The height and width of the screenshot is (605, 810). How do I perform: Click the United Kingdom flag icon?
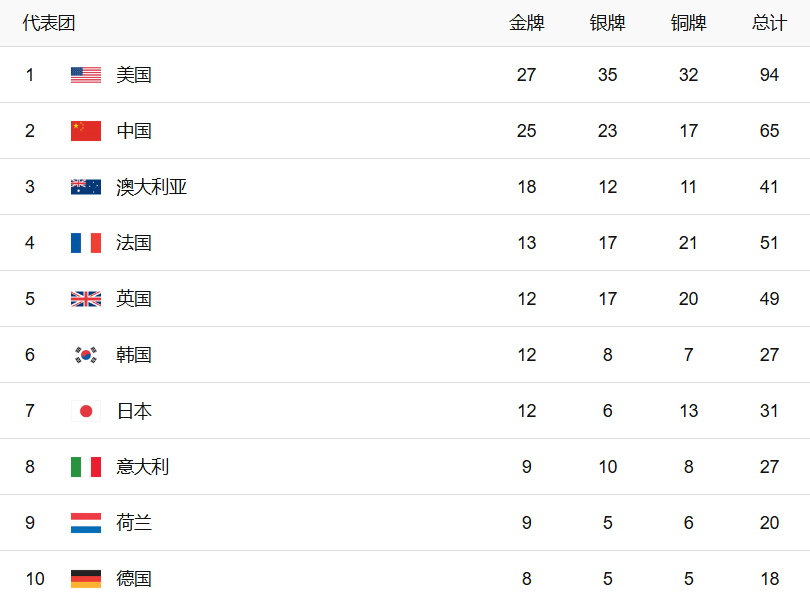(86, 299)
